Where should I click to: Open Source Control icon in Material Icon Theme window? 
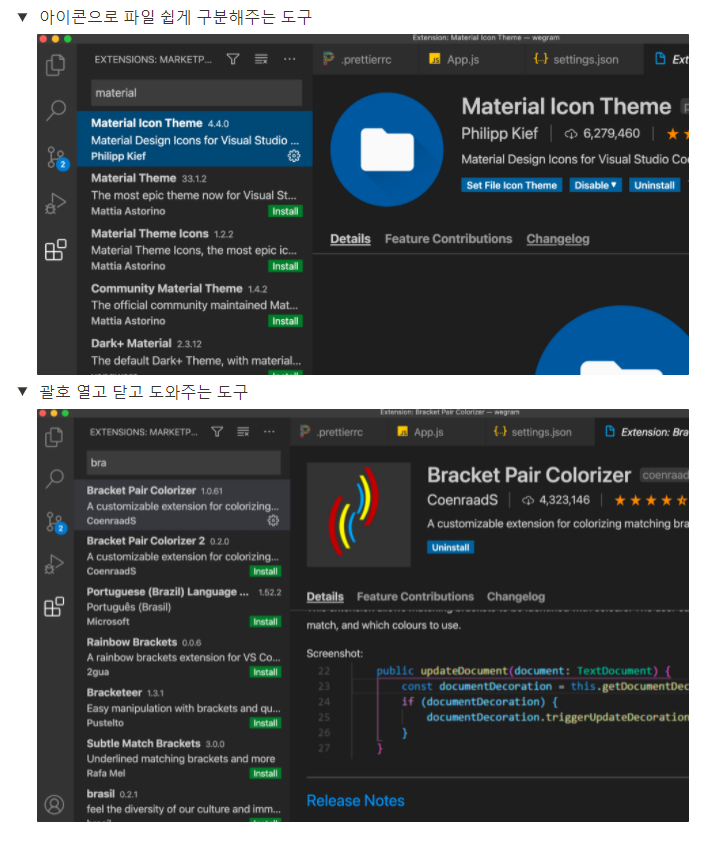[57, 158]
